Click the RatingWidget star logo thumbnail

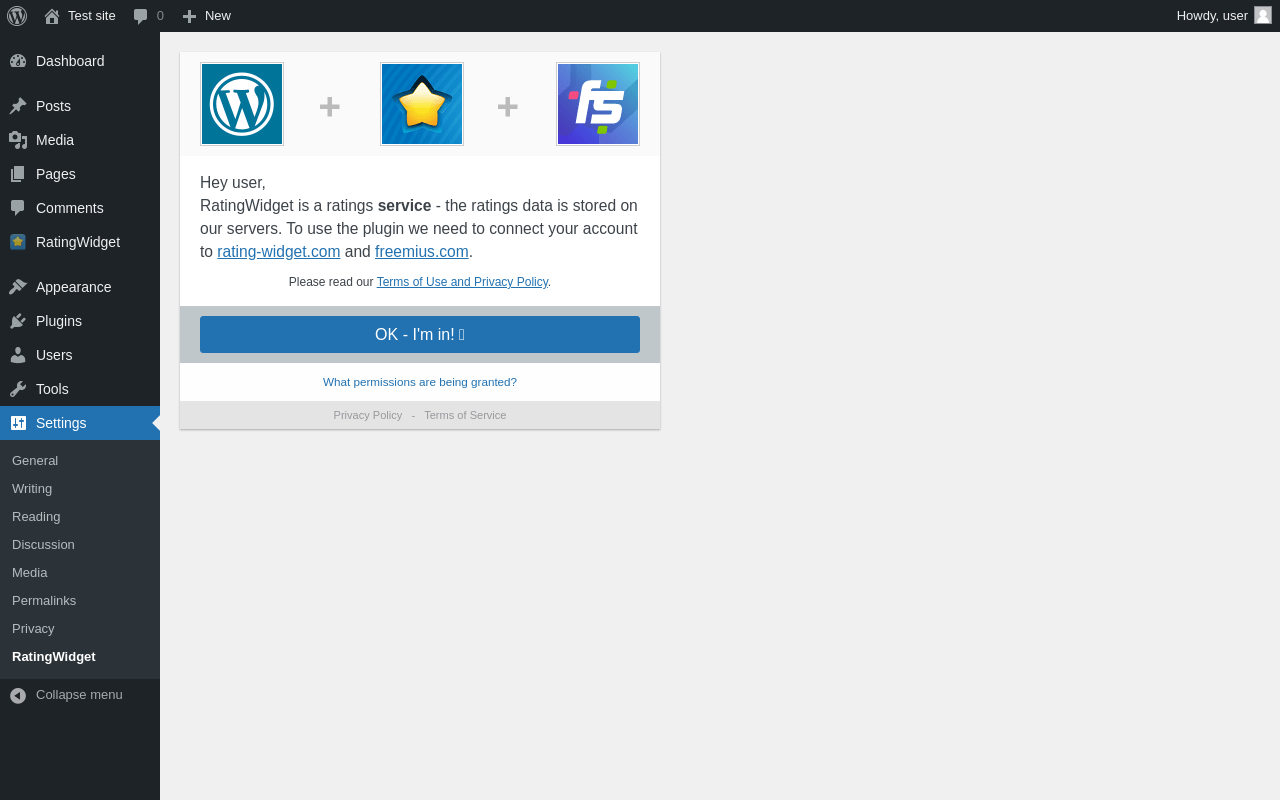422,104
